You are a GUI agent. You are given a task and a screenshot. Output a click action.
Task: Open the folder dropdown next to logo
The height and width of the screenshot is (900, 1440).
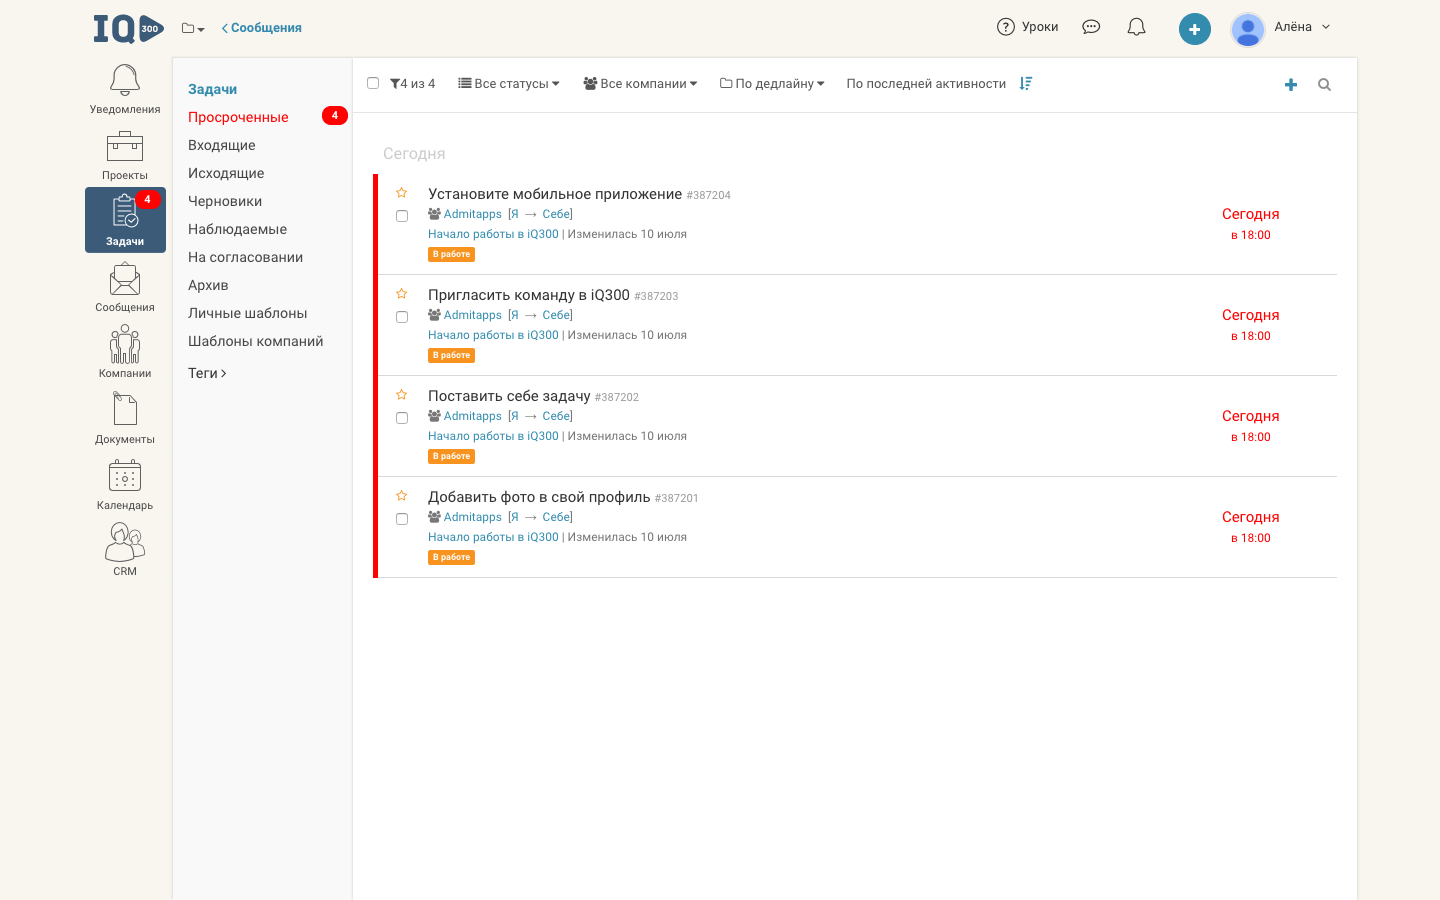point(193,28)
